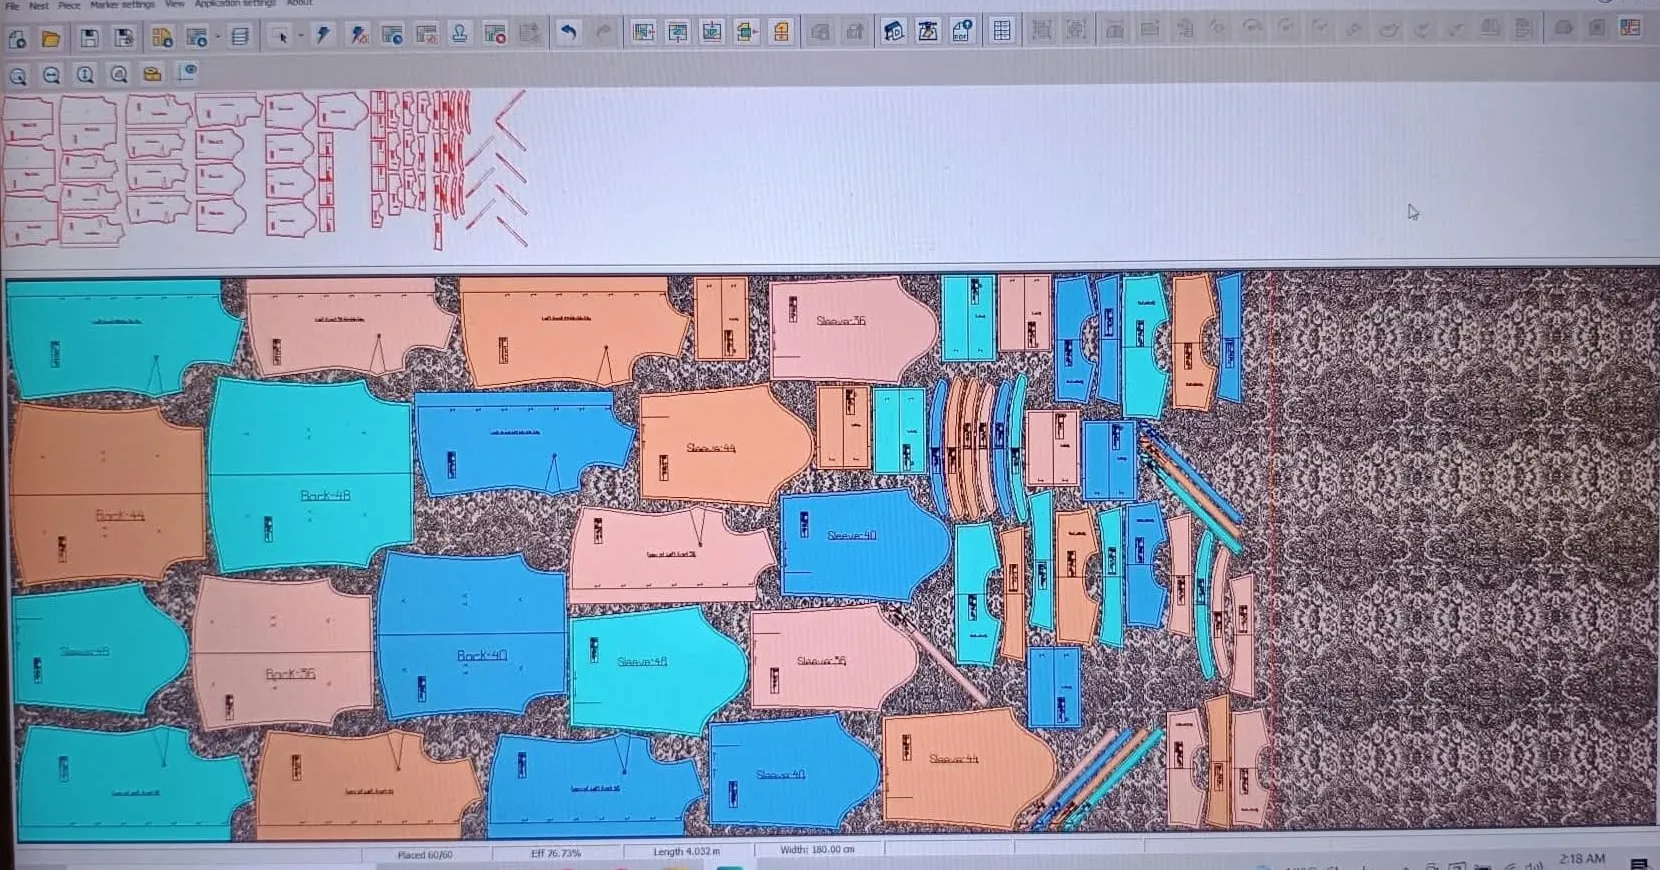Click the 2:18 AM taskbar clock
This screenshot has width=1660, height=870.
pos(1582,858)
